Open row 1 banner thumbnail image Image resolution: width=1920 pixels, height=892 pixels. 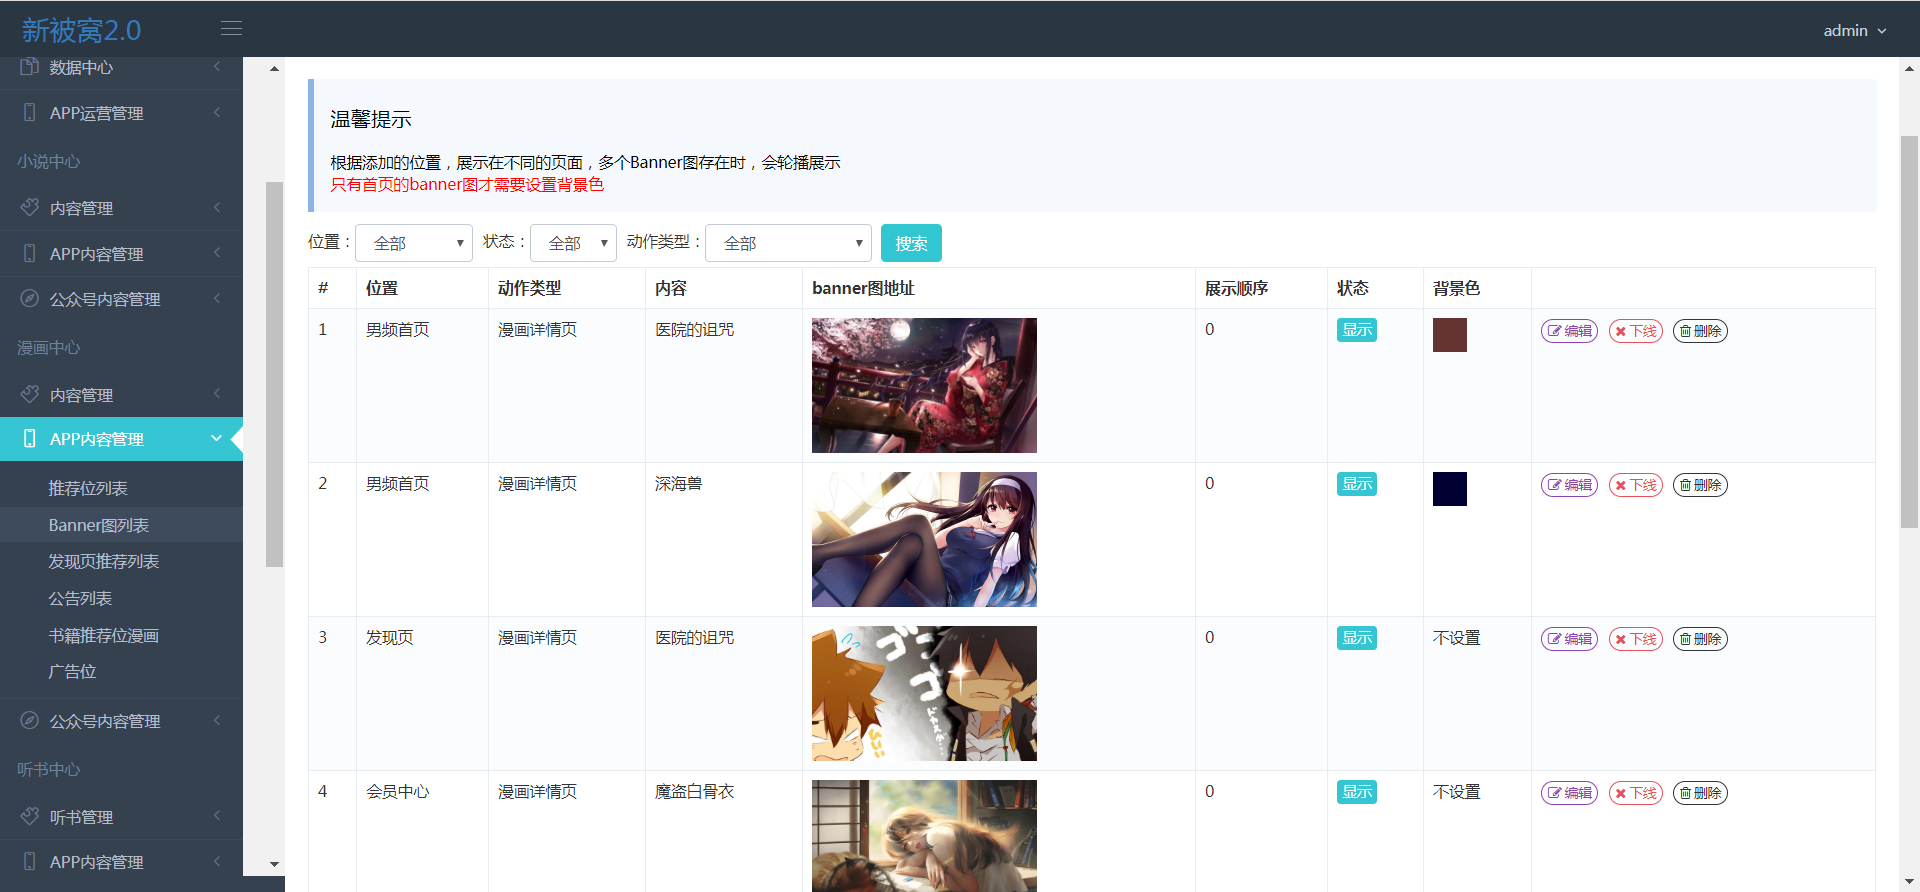(x=924, y=385)
